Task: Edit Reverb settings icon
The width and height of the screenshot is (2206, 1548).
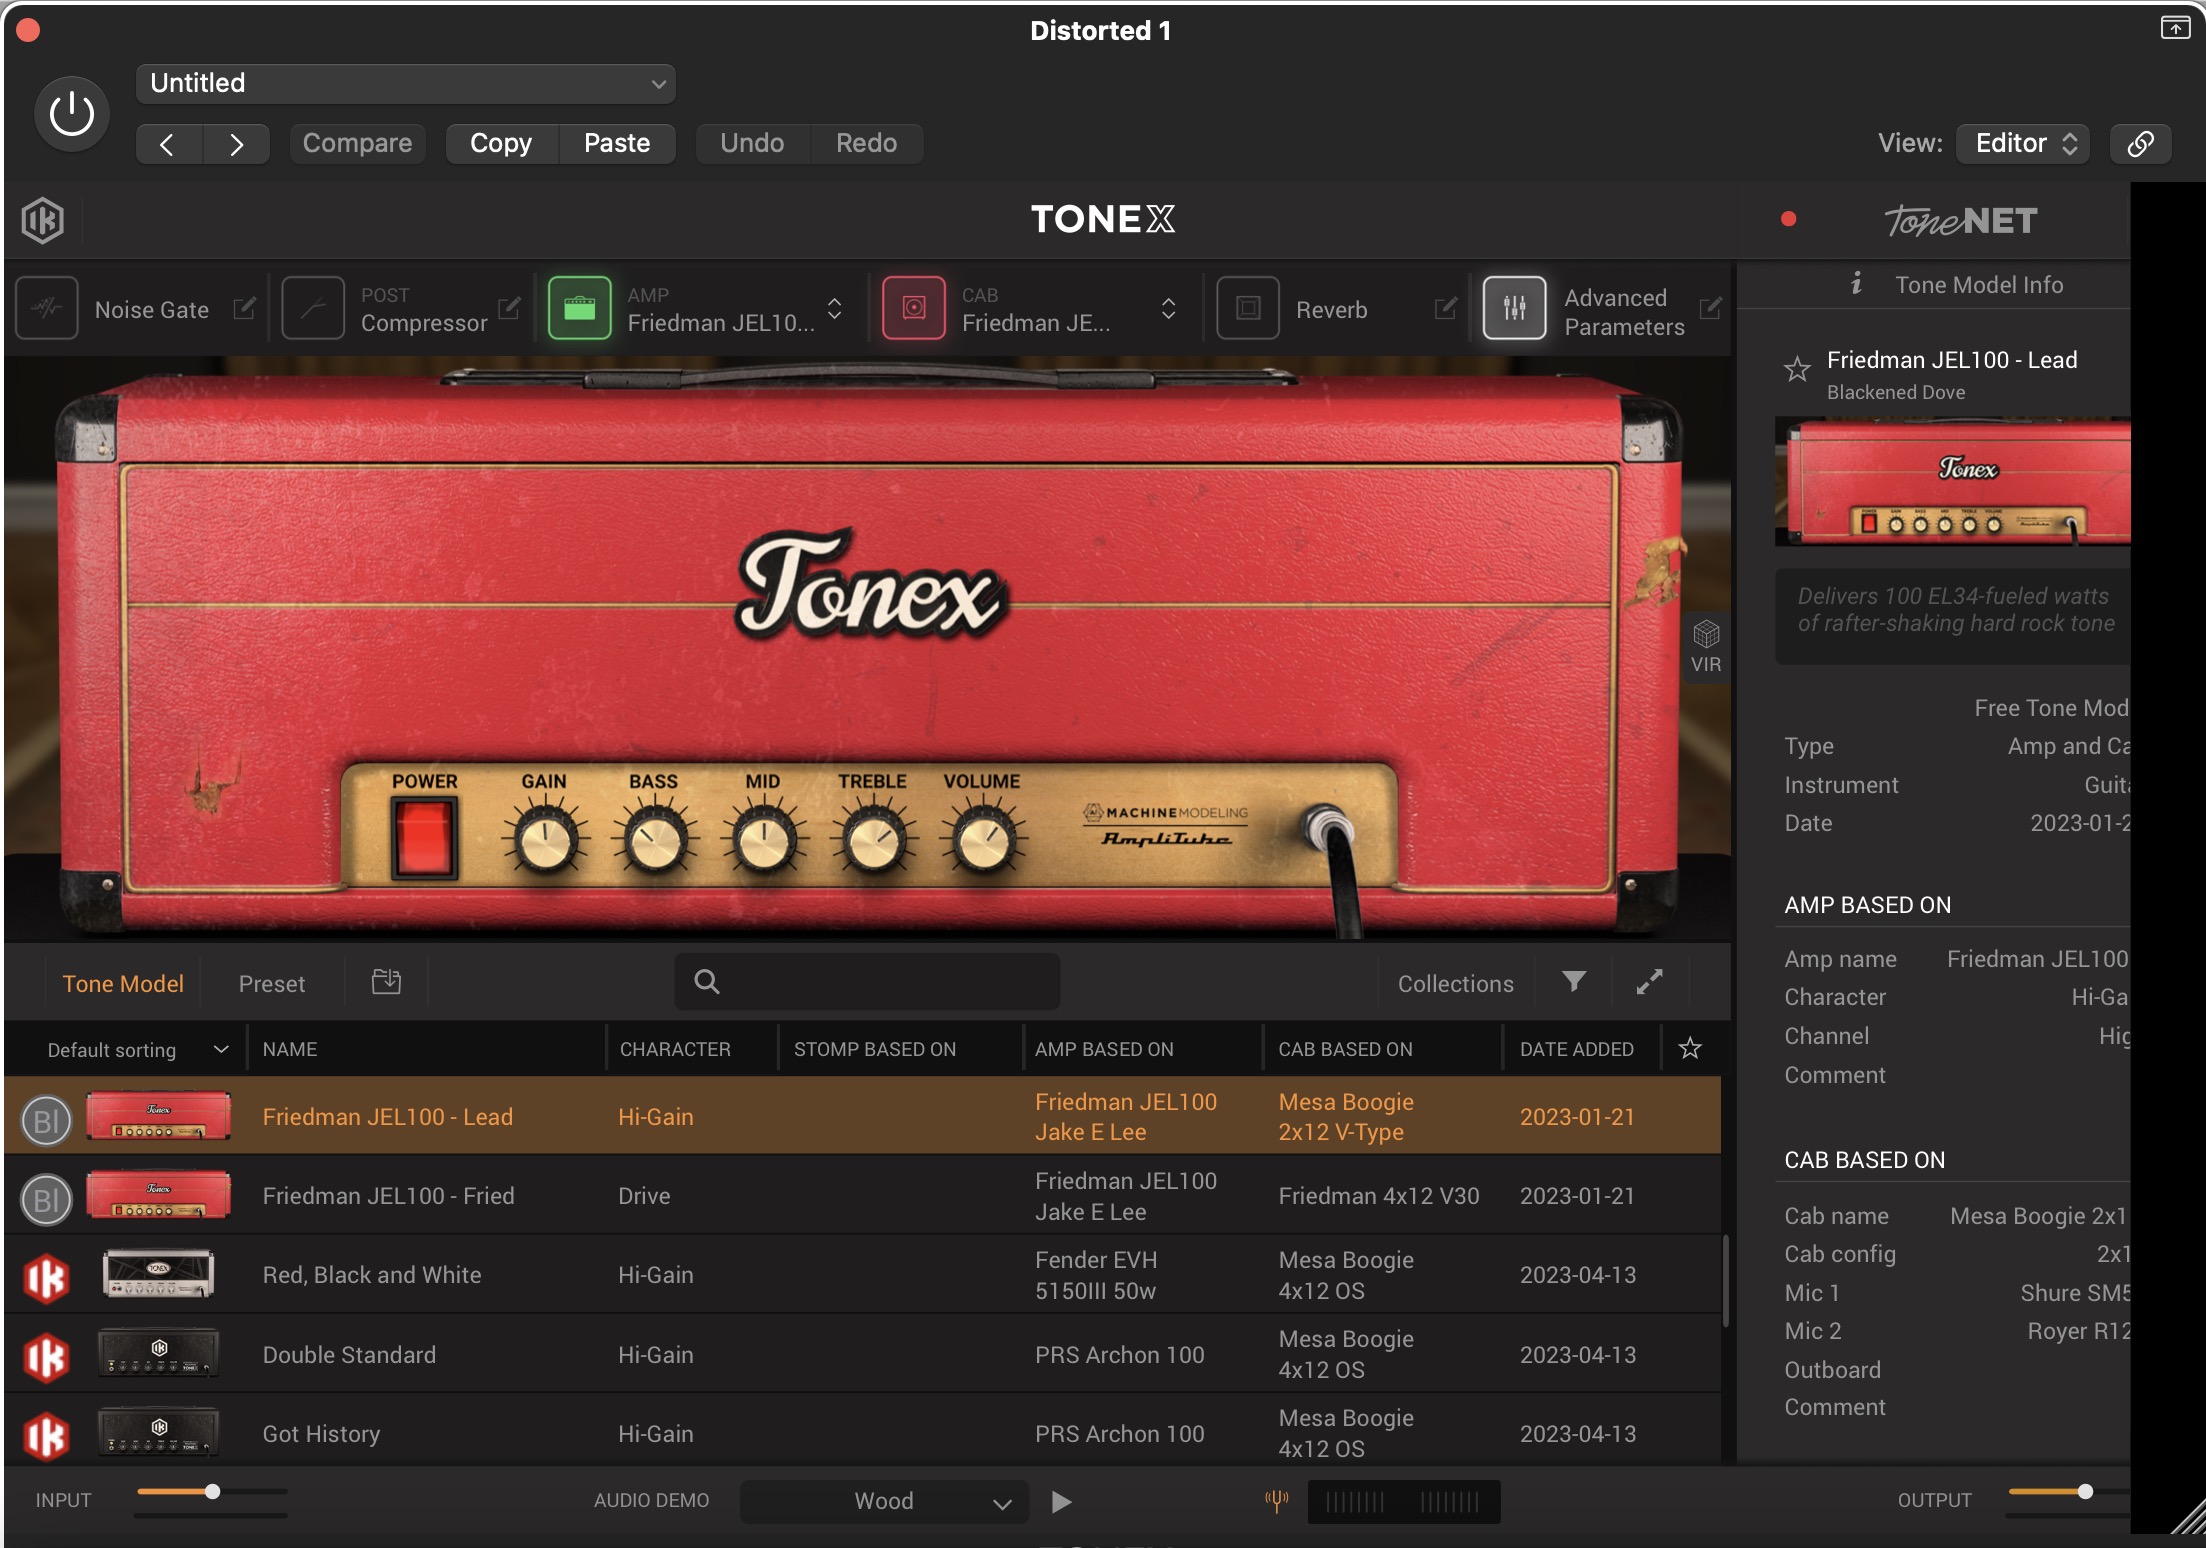Action: 1445,308
